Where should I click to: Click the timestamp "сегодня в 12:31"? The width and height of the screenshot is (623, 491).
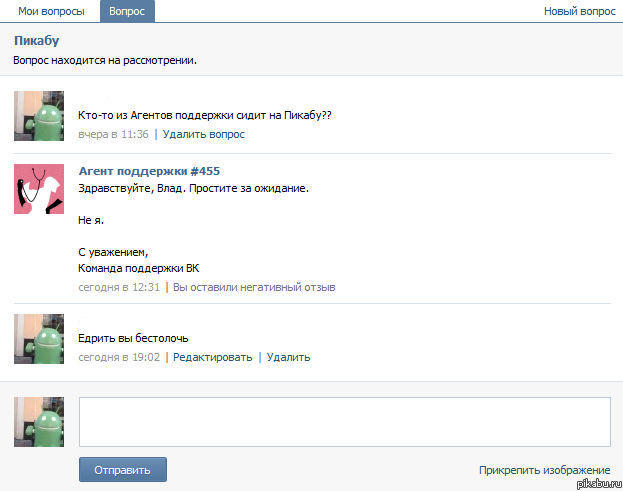[x=119, y=287]
